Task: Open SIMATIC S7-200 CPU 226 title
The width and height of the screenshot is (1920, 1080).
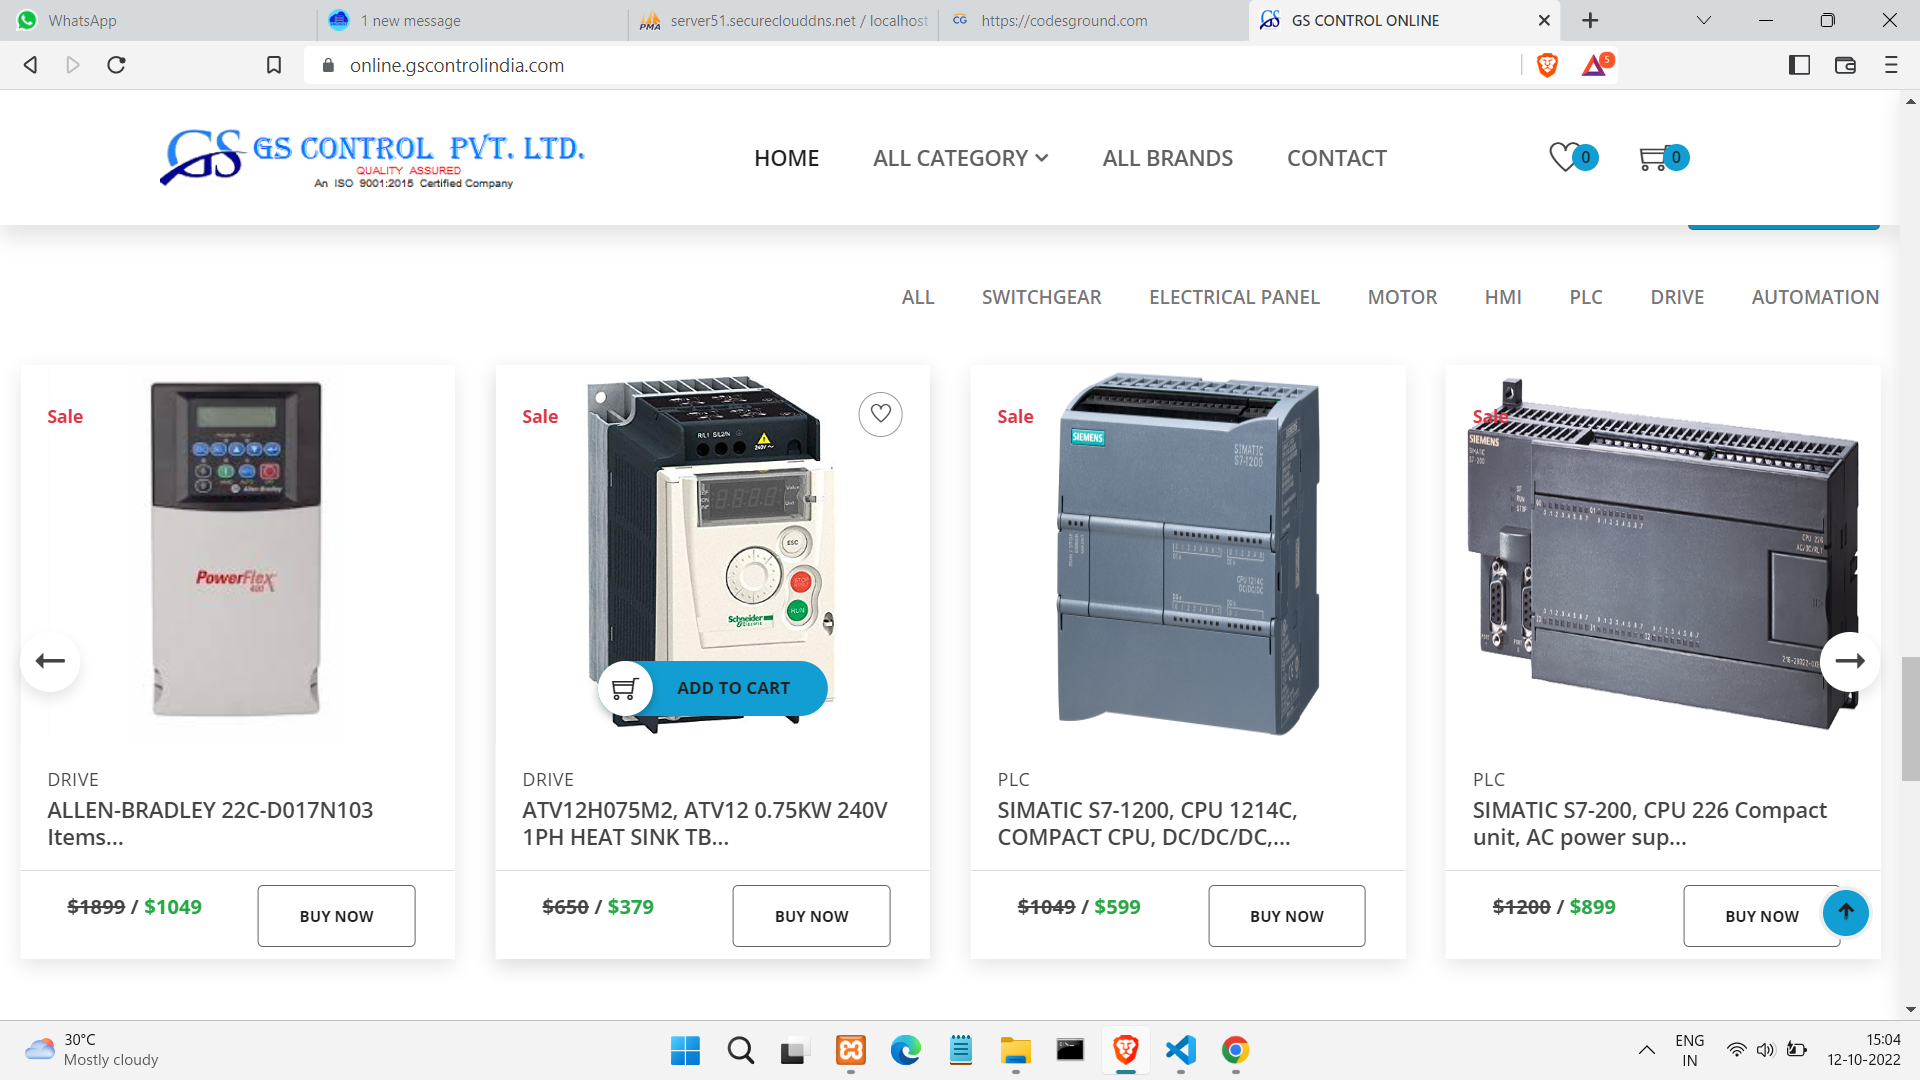Action: [1649, 823]
